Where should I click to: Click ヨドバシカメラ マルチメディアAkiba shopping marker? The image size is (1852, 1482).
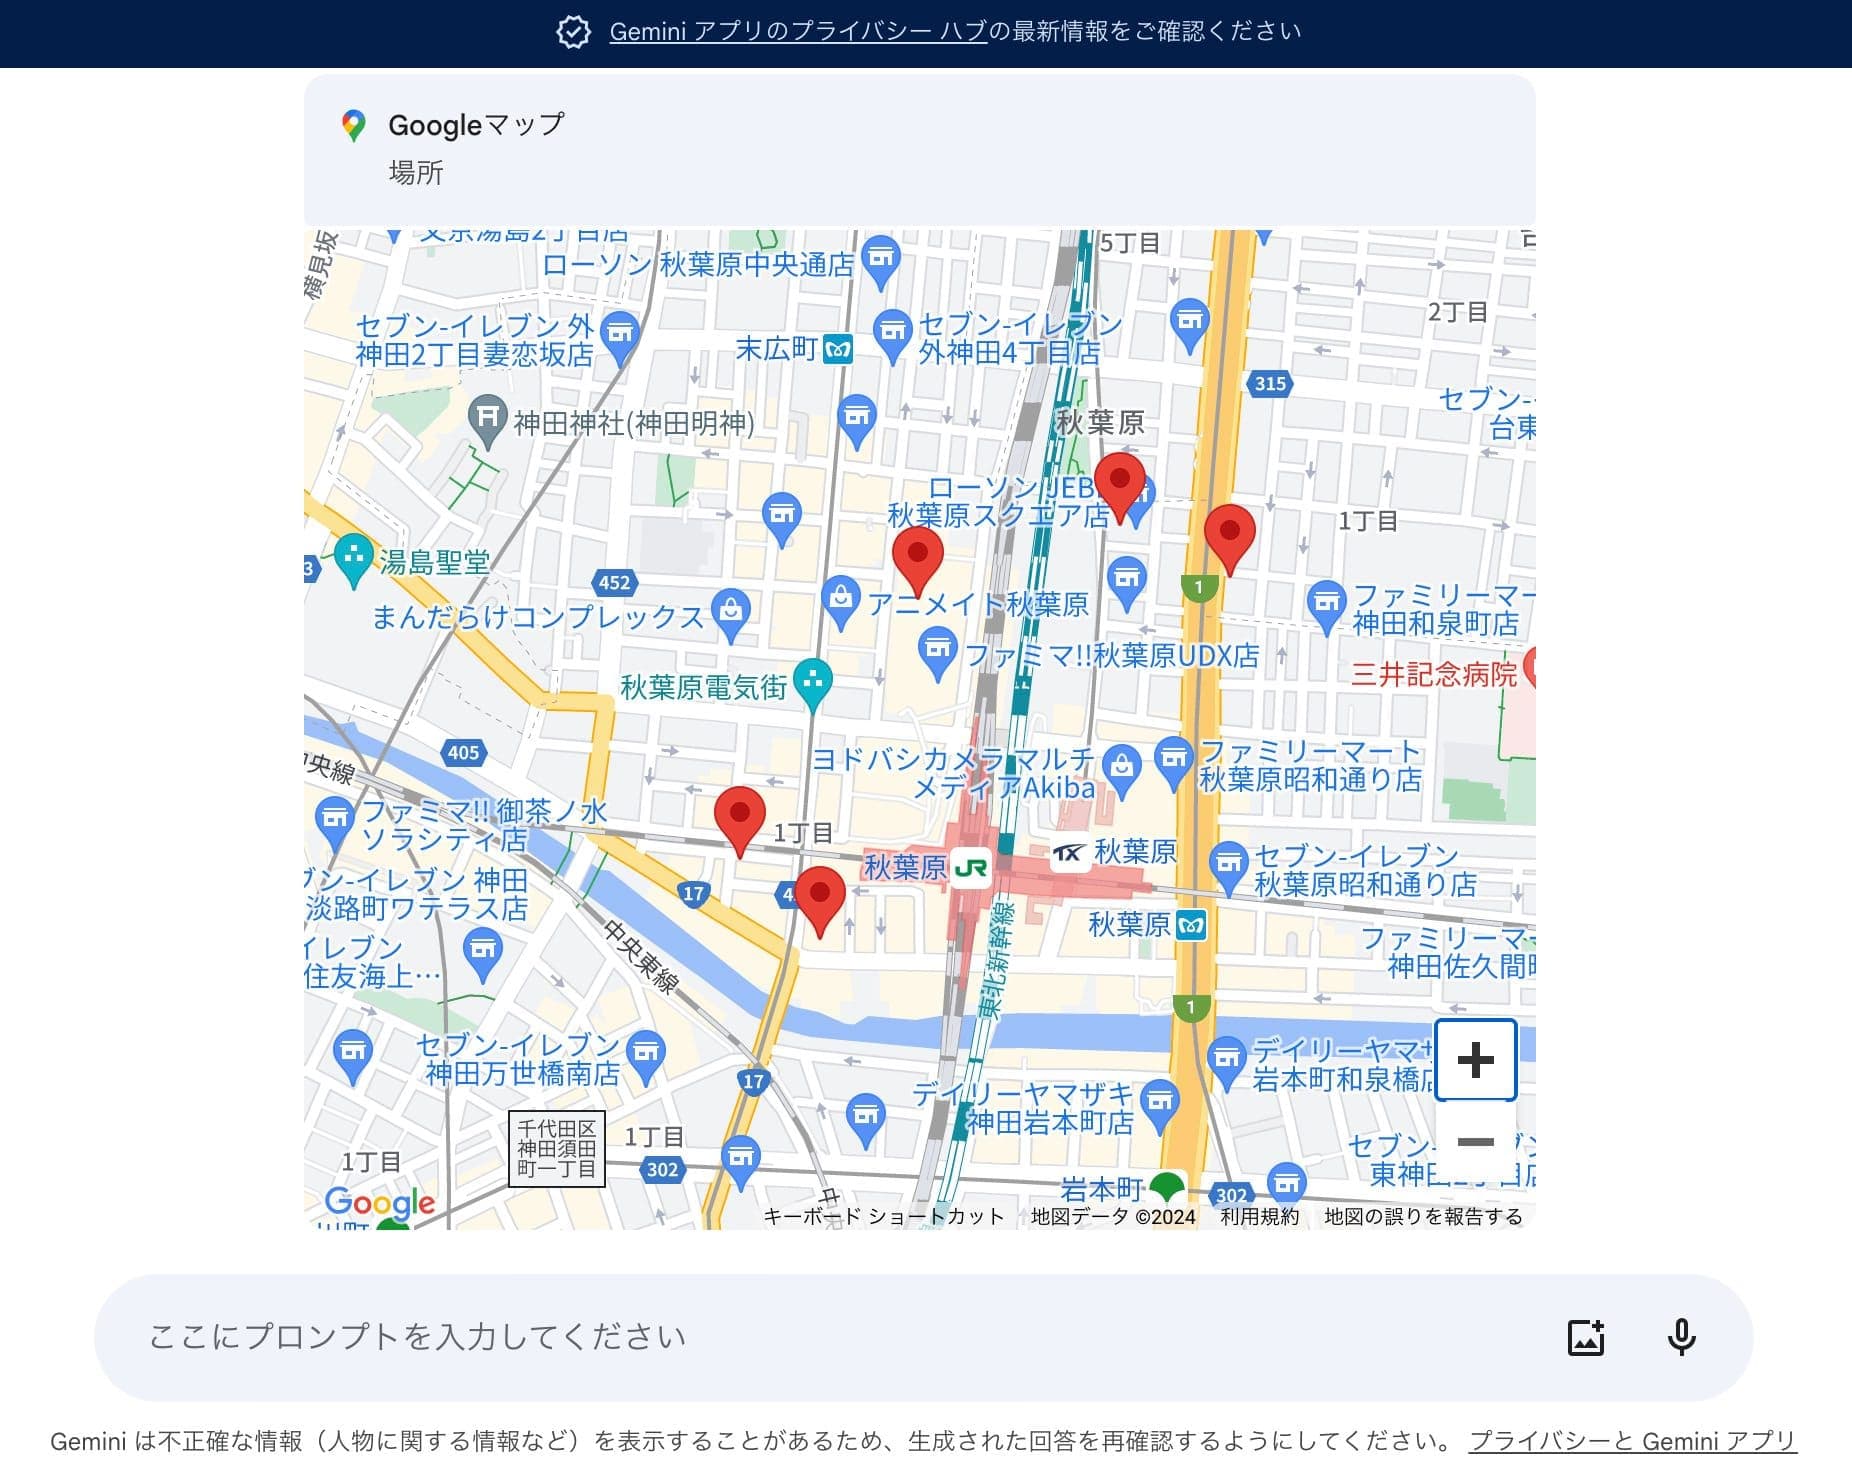(x=1122, y=769)
